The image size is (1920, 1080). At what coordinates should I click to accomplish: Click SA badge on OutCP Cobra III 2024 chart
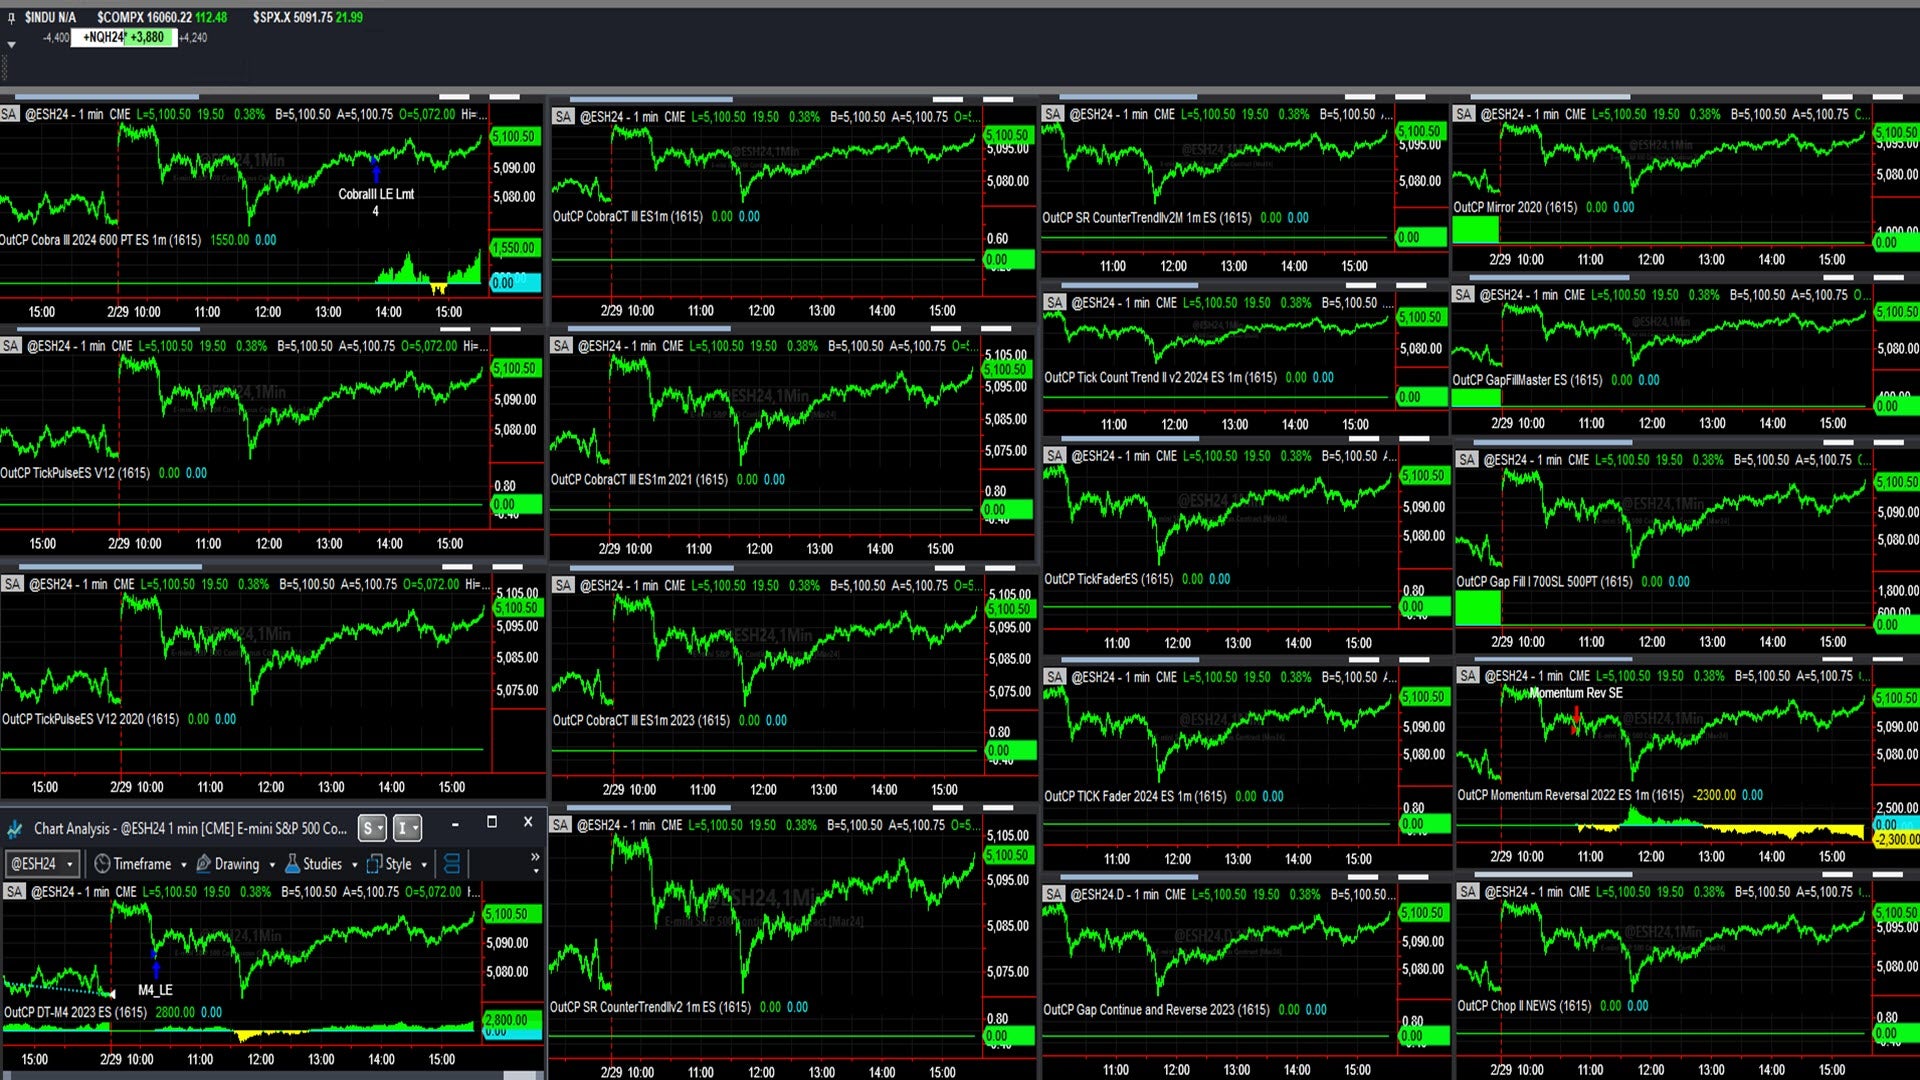click(10, 114)
